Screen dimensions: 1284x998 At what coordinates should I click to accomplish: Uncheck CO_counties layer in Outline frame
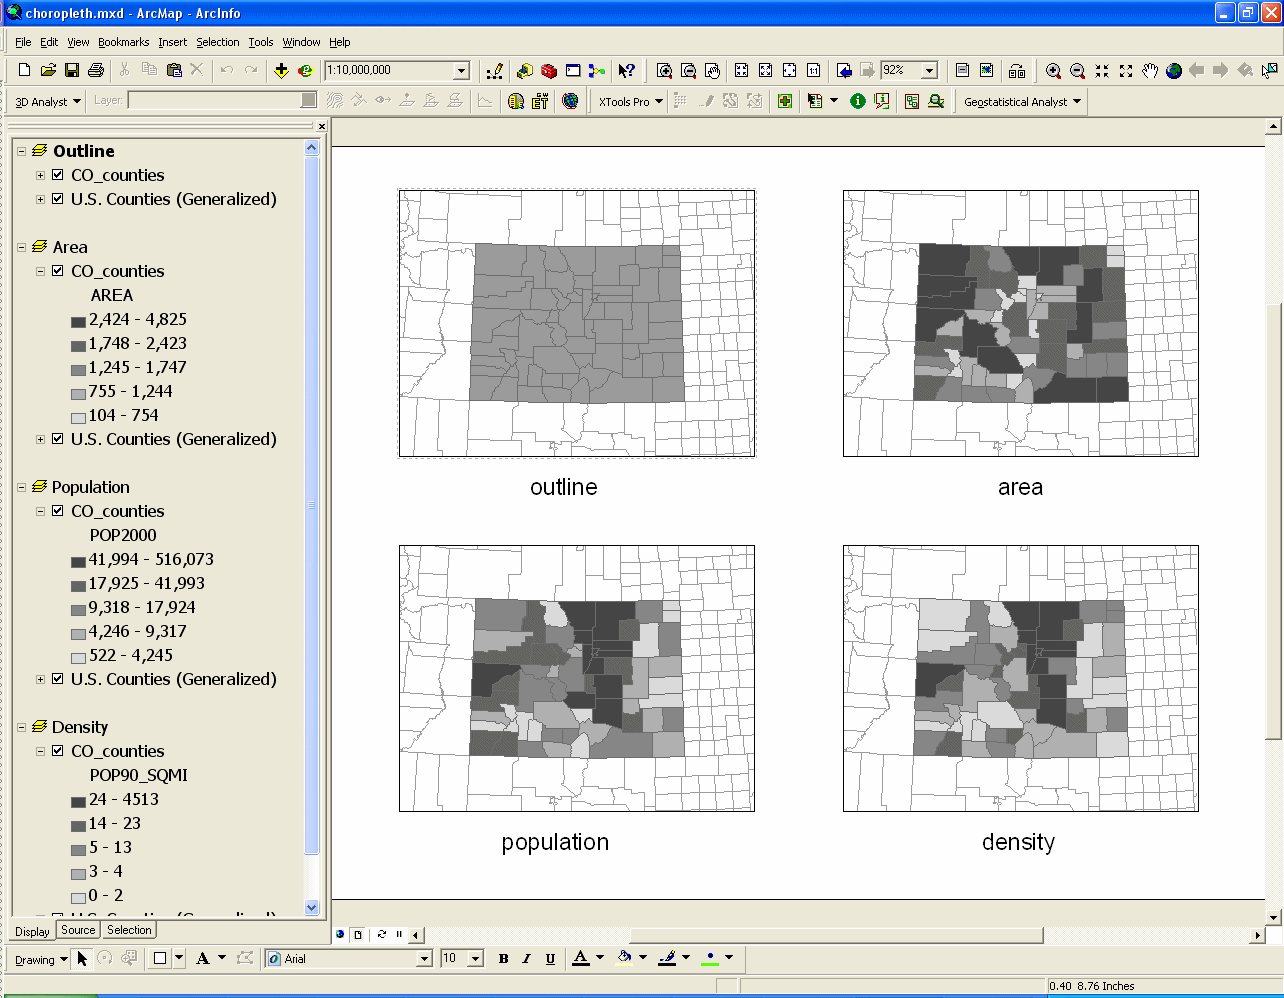coord(58,175)
